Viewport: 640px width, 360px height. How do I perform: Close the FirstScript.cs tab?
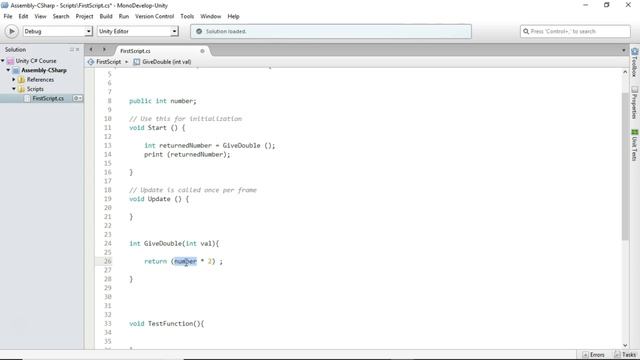point(202,51)
